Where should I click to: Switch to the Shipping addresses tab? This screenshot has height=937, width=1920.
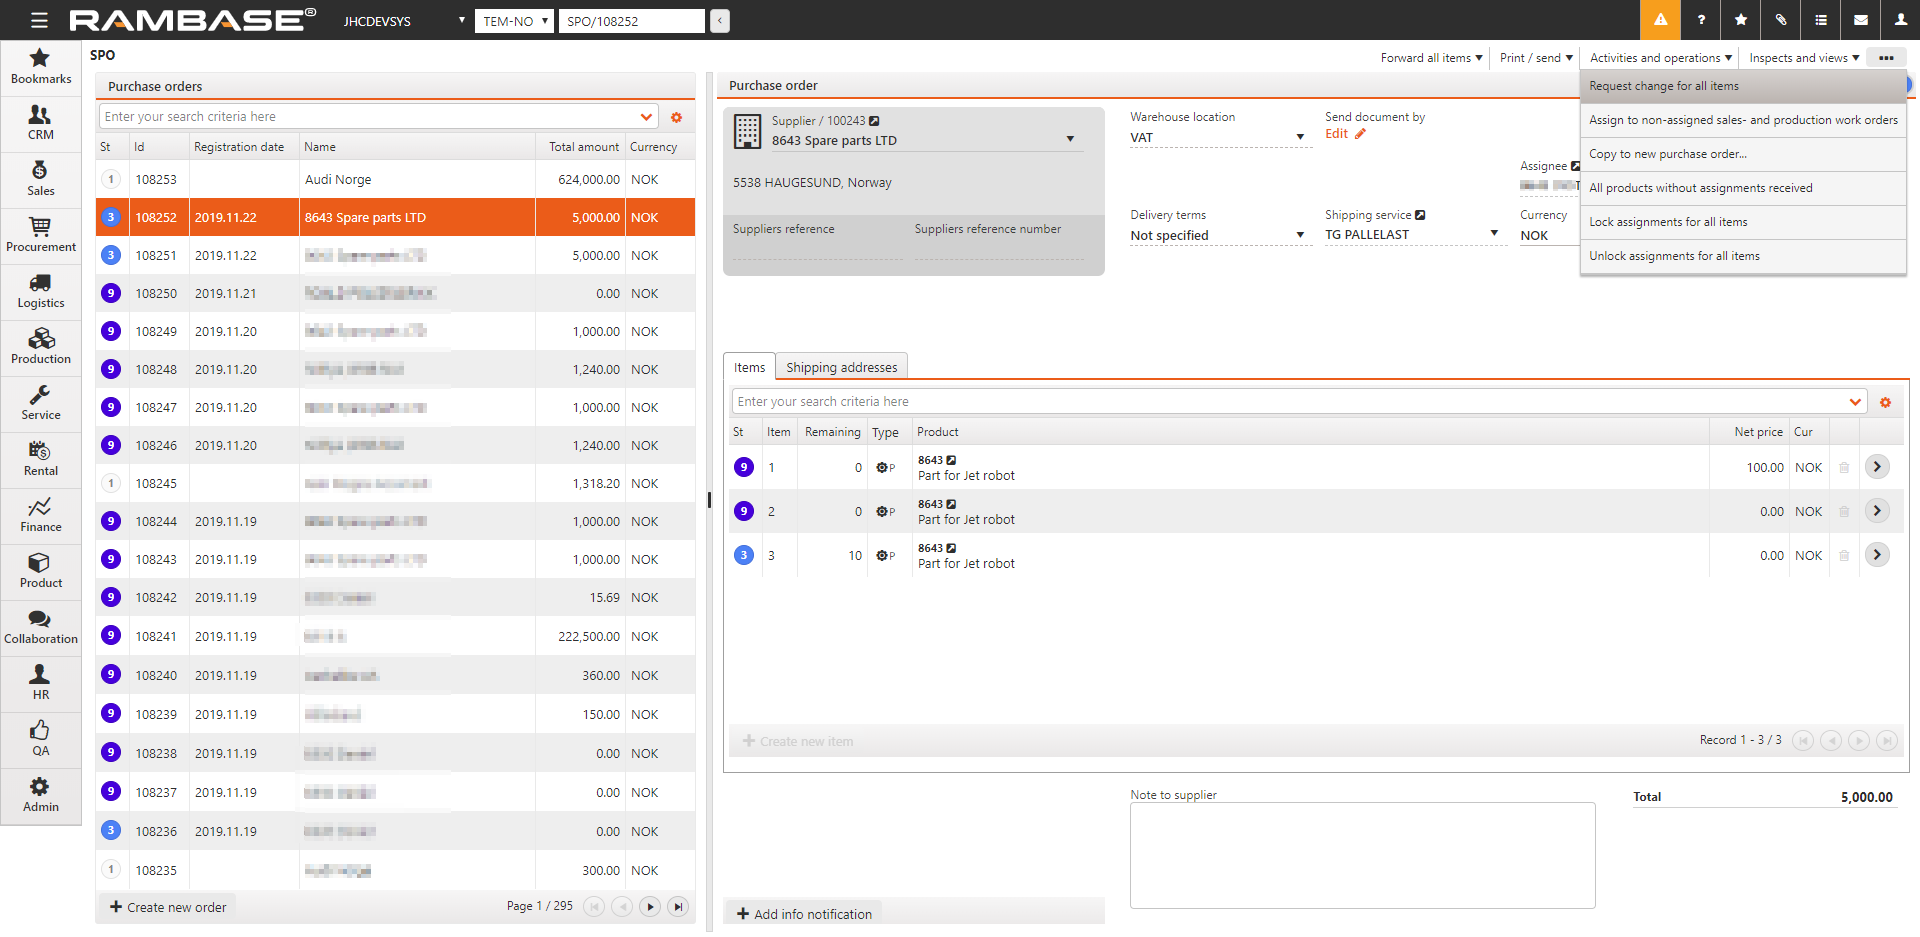tap(841, 367)
